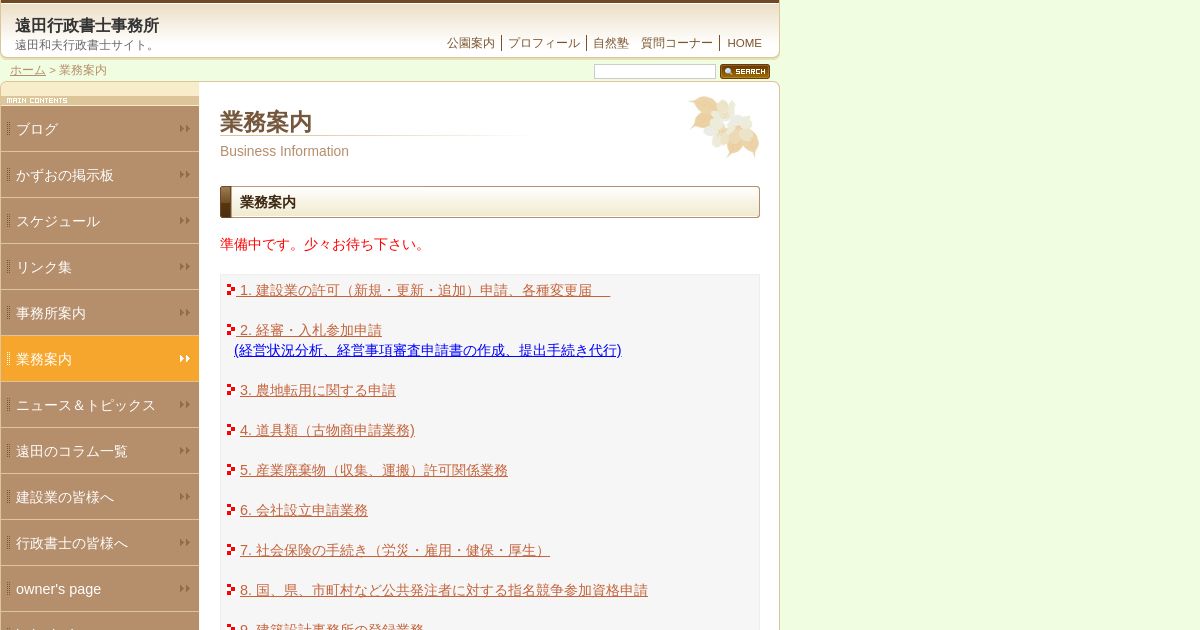
Task: Open owner's page in the sidebar
Action: [x=100, y=589]
